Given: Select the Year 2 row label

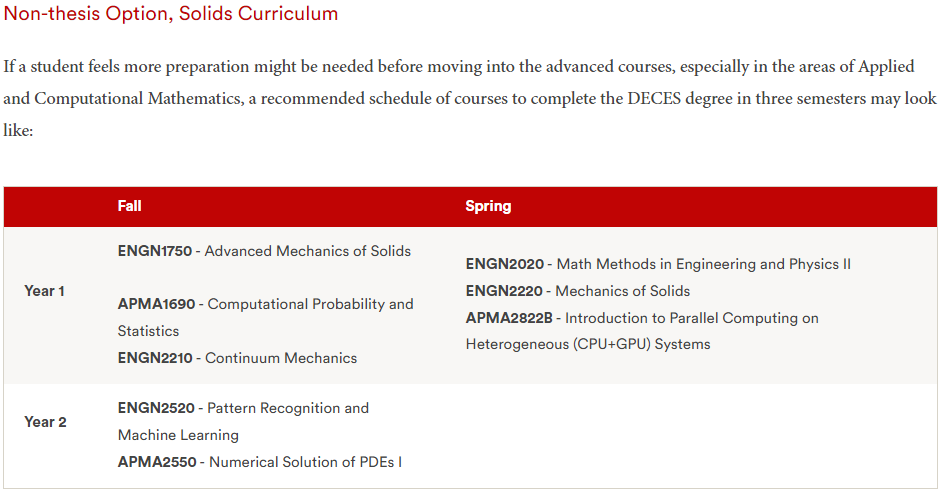Looking at the screenshot, I should pyautogui.click(x=46, y=422).
